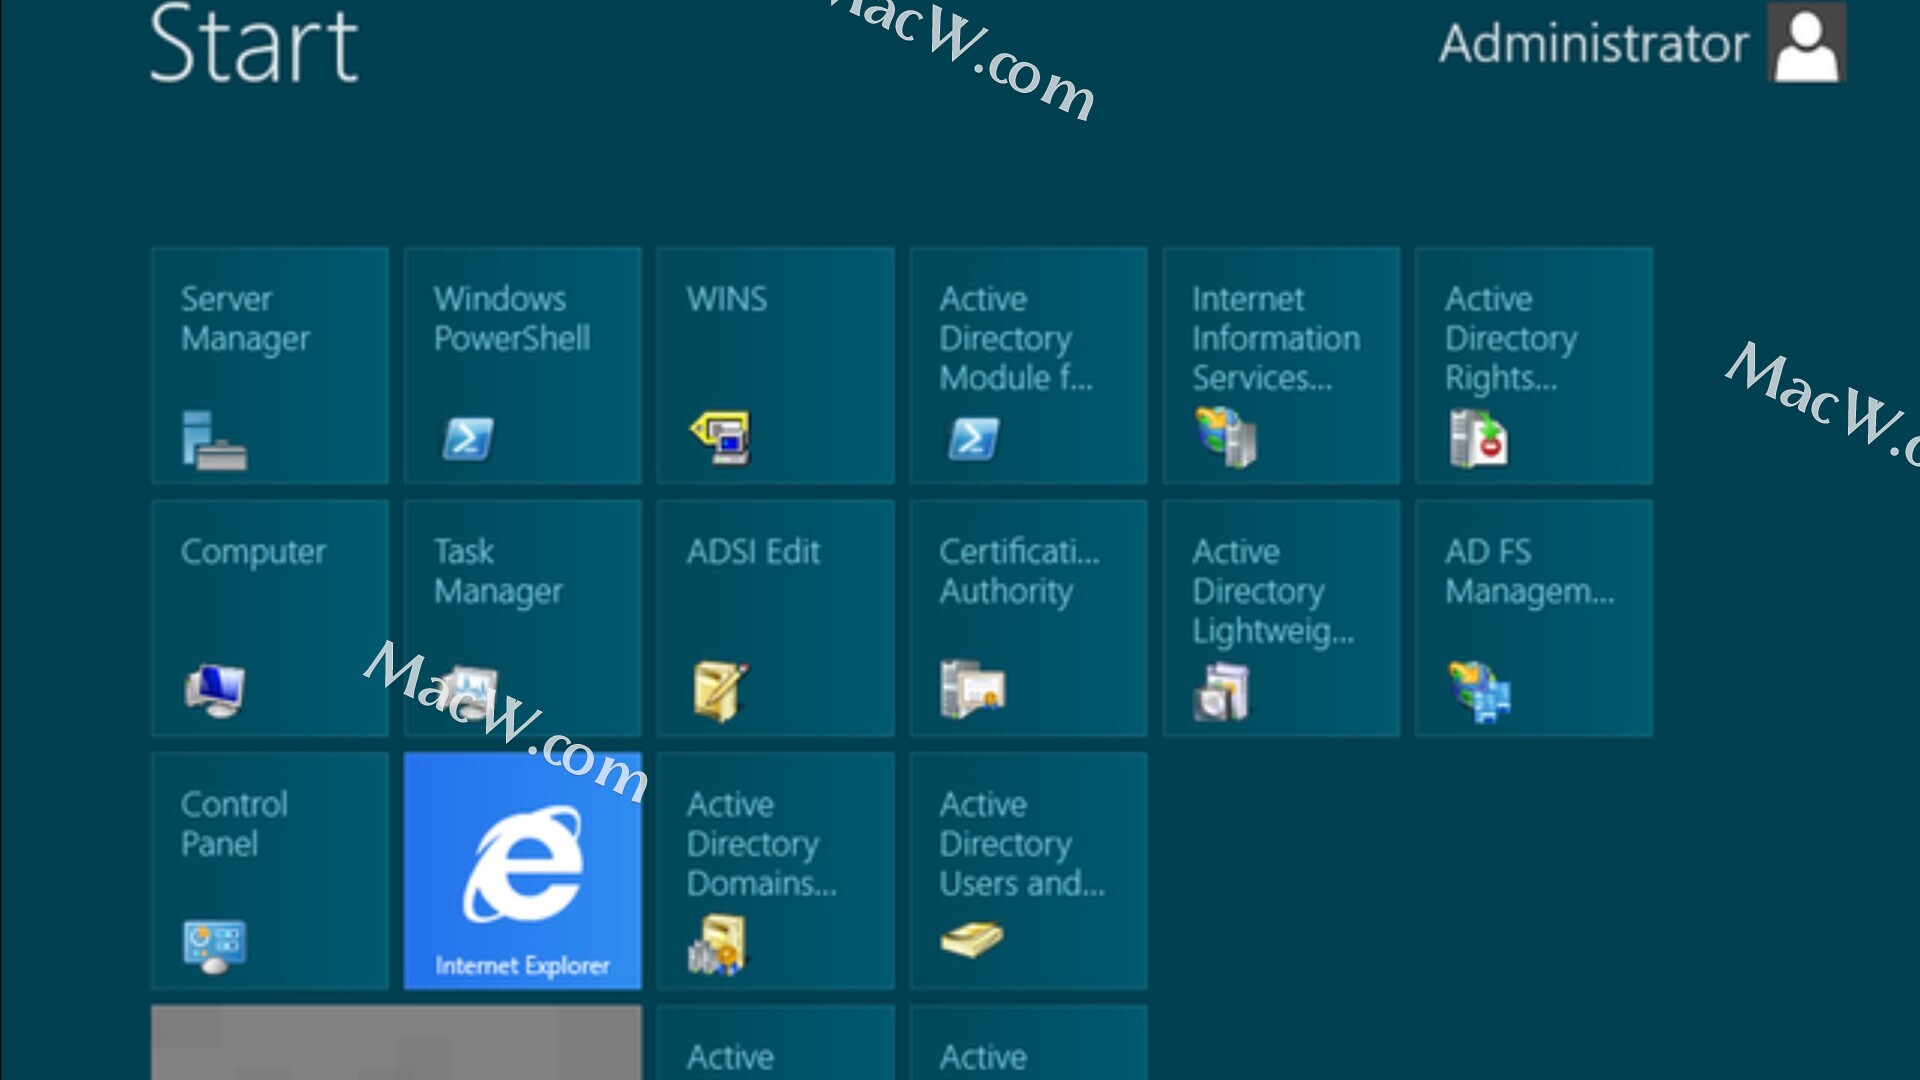
Task: Click the partially visible Active tile below Domains
Action: (x=775, y=1044)
